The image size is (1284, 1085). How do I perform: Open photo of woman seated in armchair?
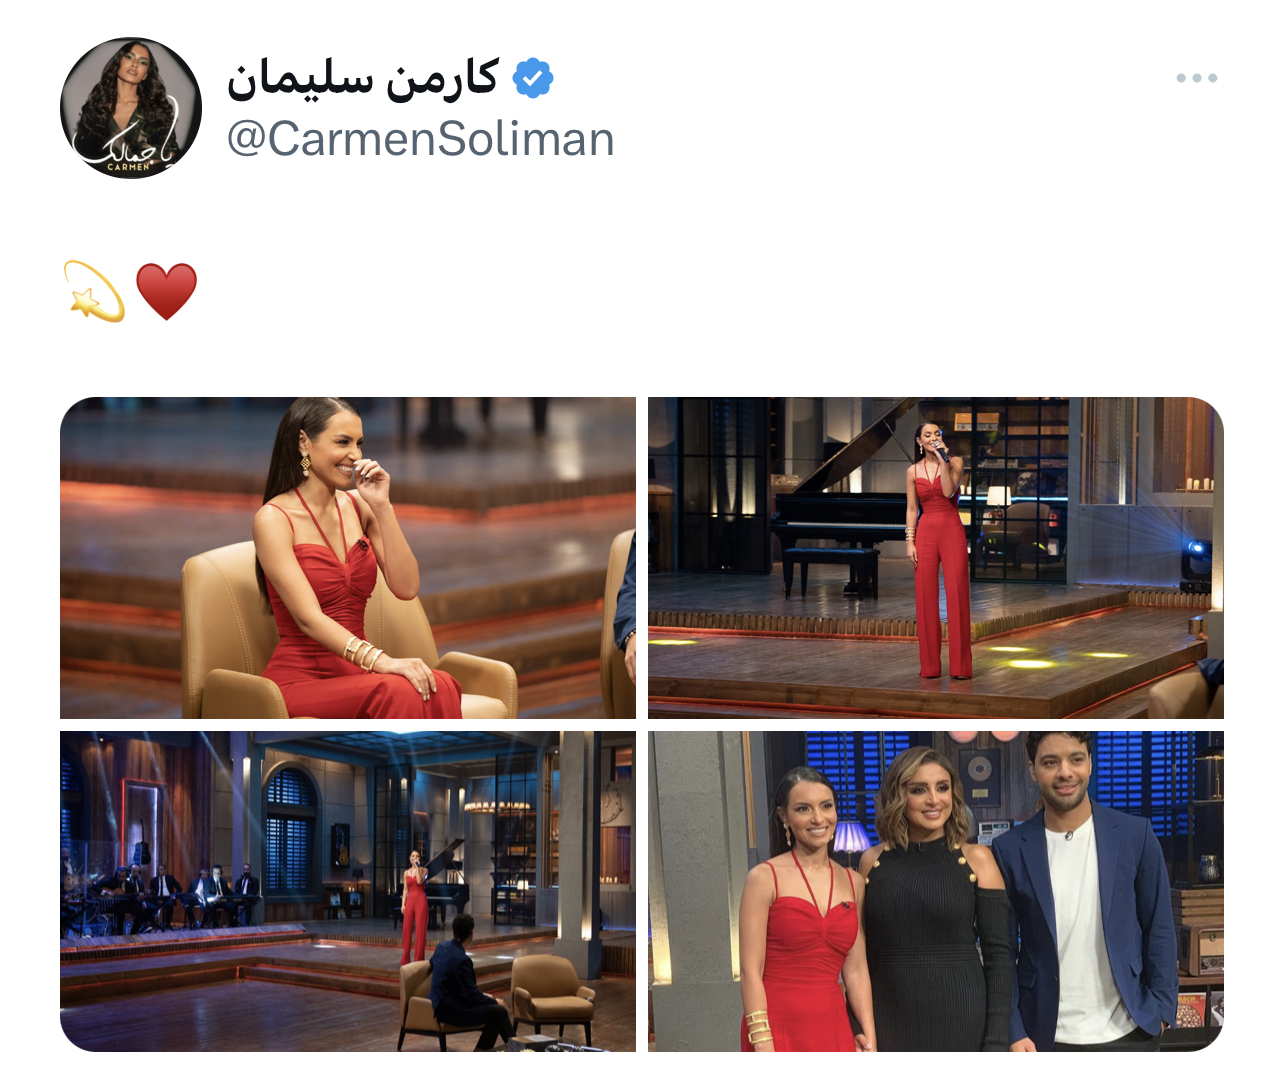coord(348,558)
